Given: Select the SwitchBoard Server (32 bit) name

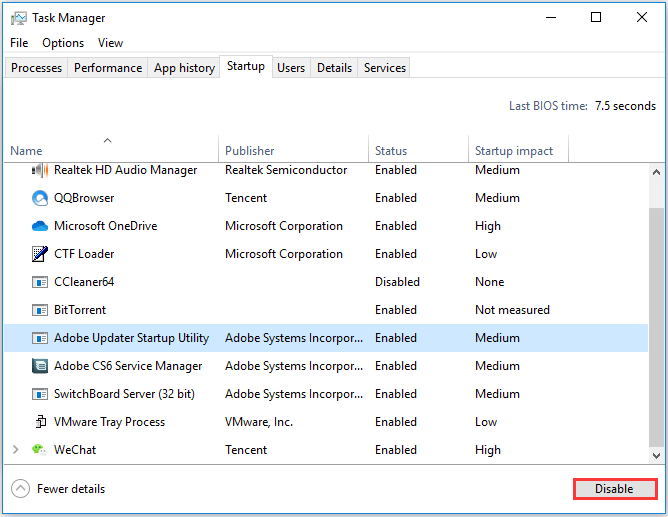Looking at the screenshot, I should [124, 394].
